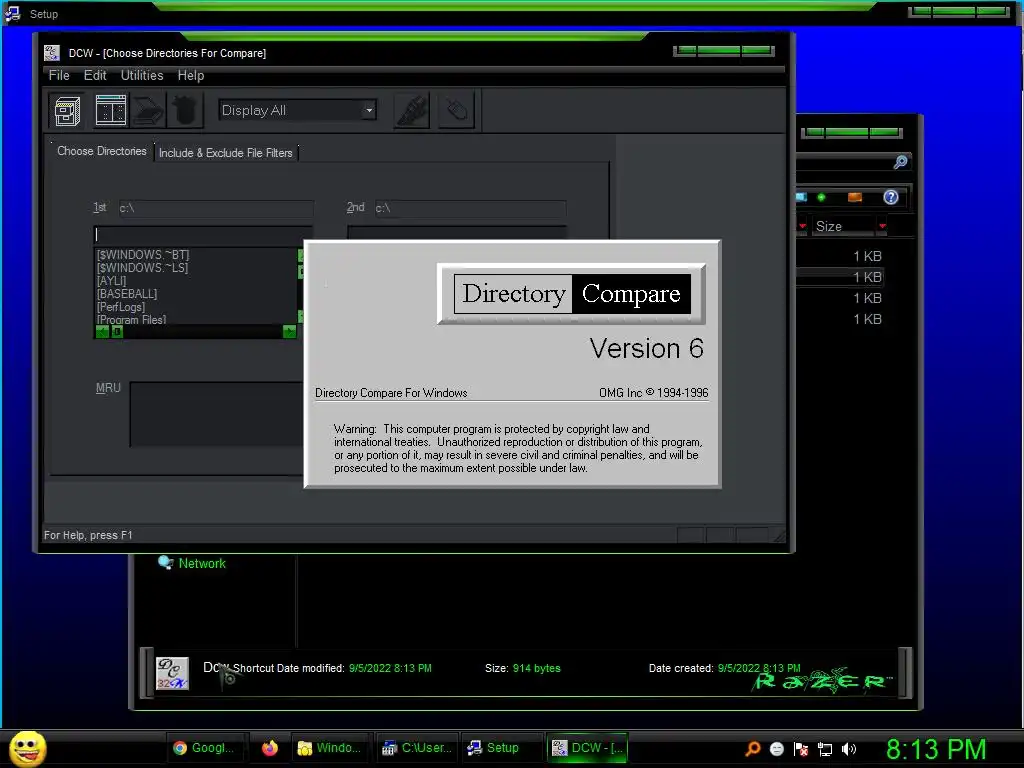This screenshot has width=1024, height=768.
Task: Switch to Include & Exclude File Filters tab
Action: coord(225,153)
